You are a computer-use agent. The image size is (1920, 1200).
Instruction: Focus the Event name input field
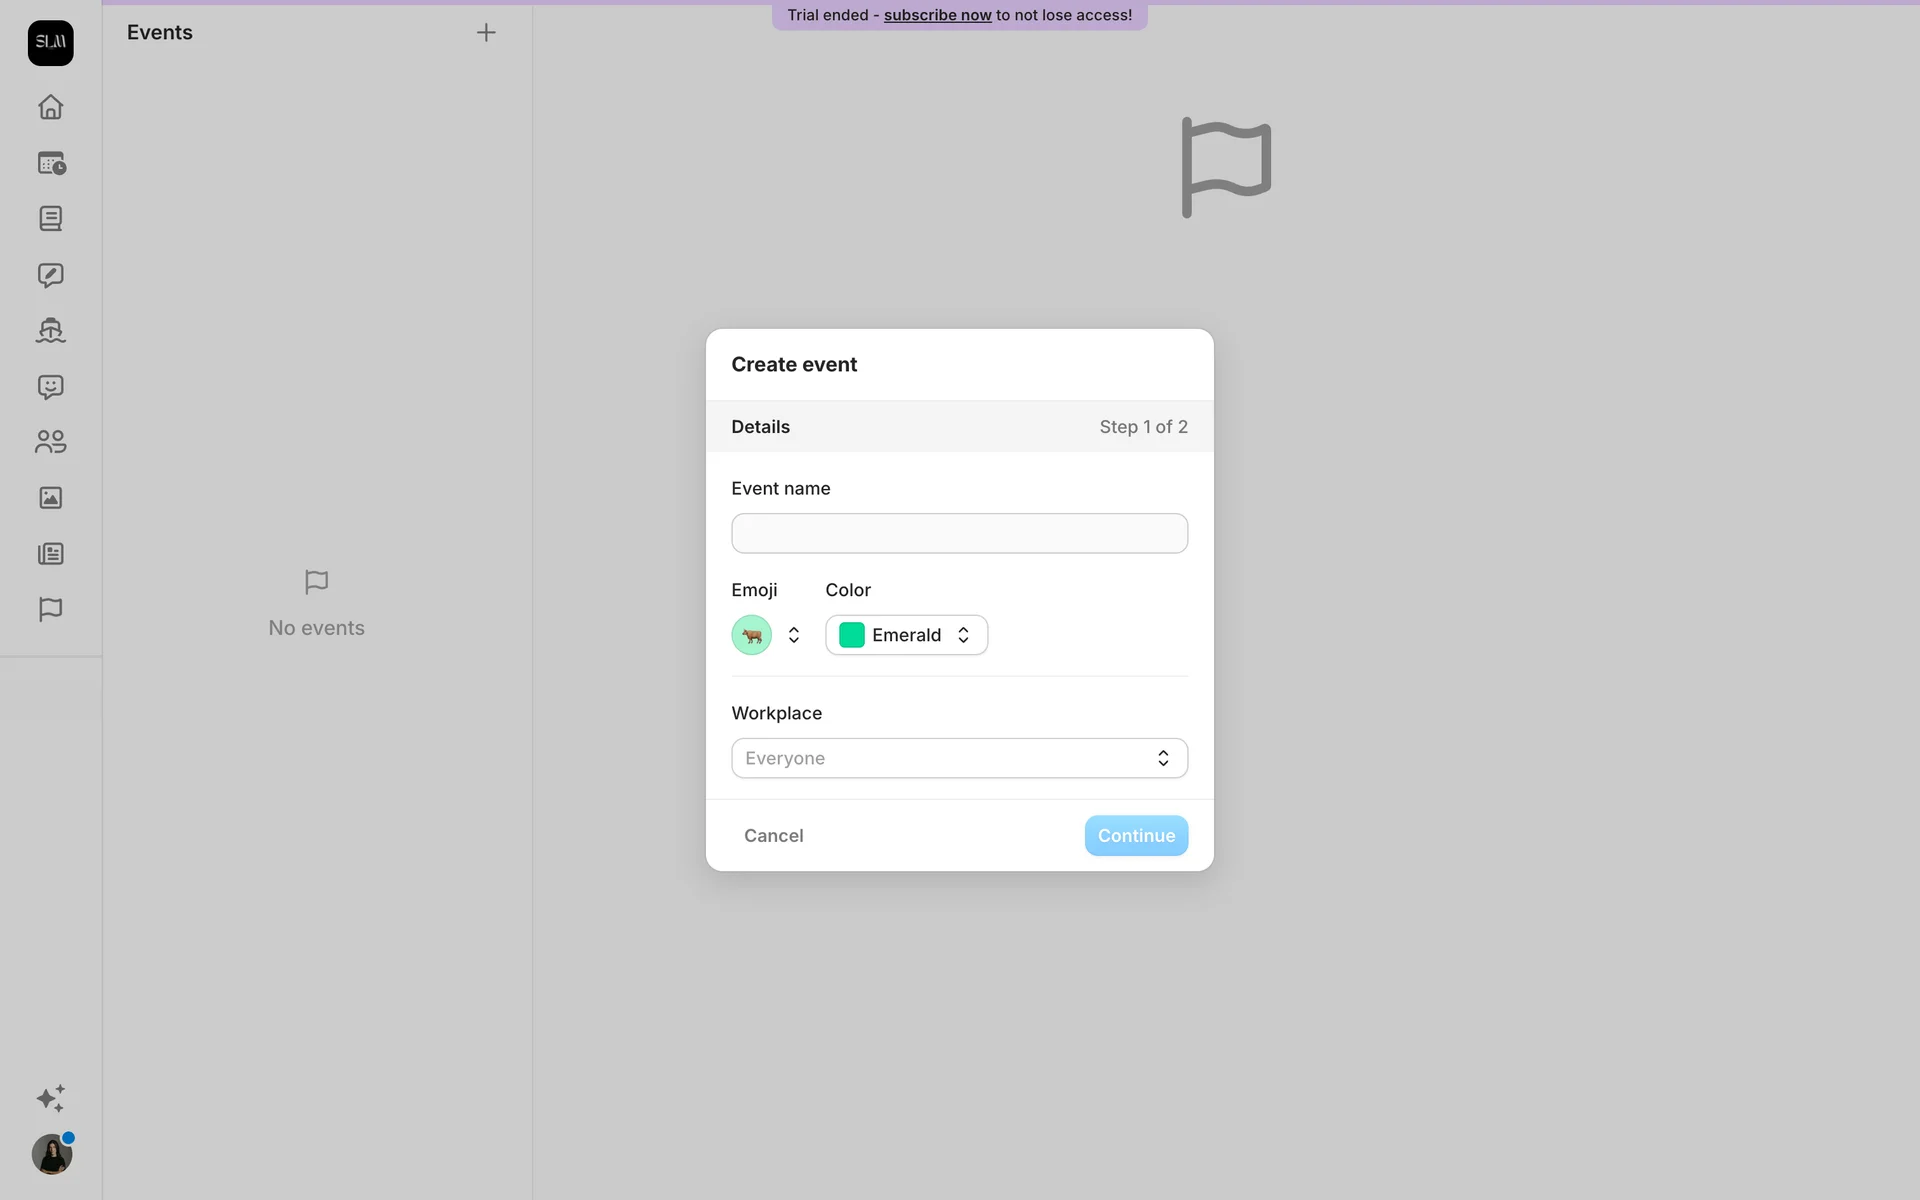(x=959, y=533)
